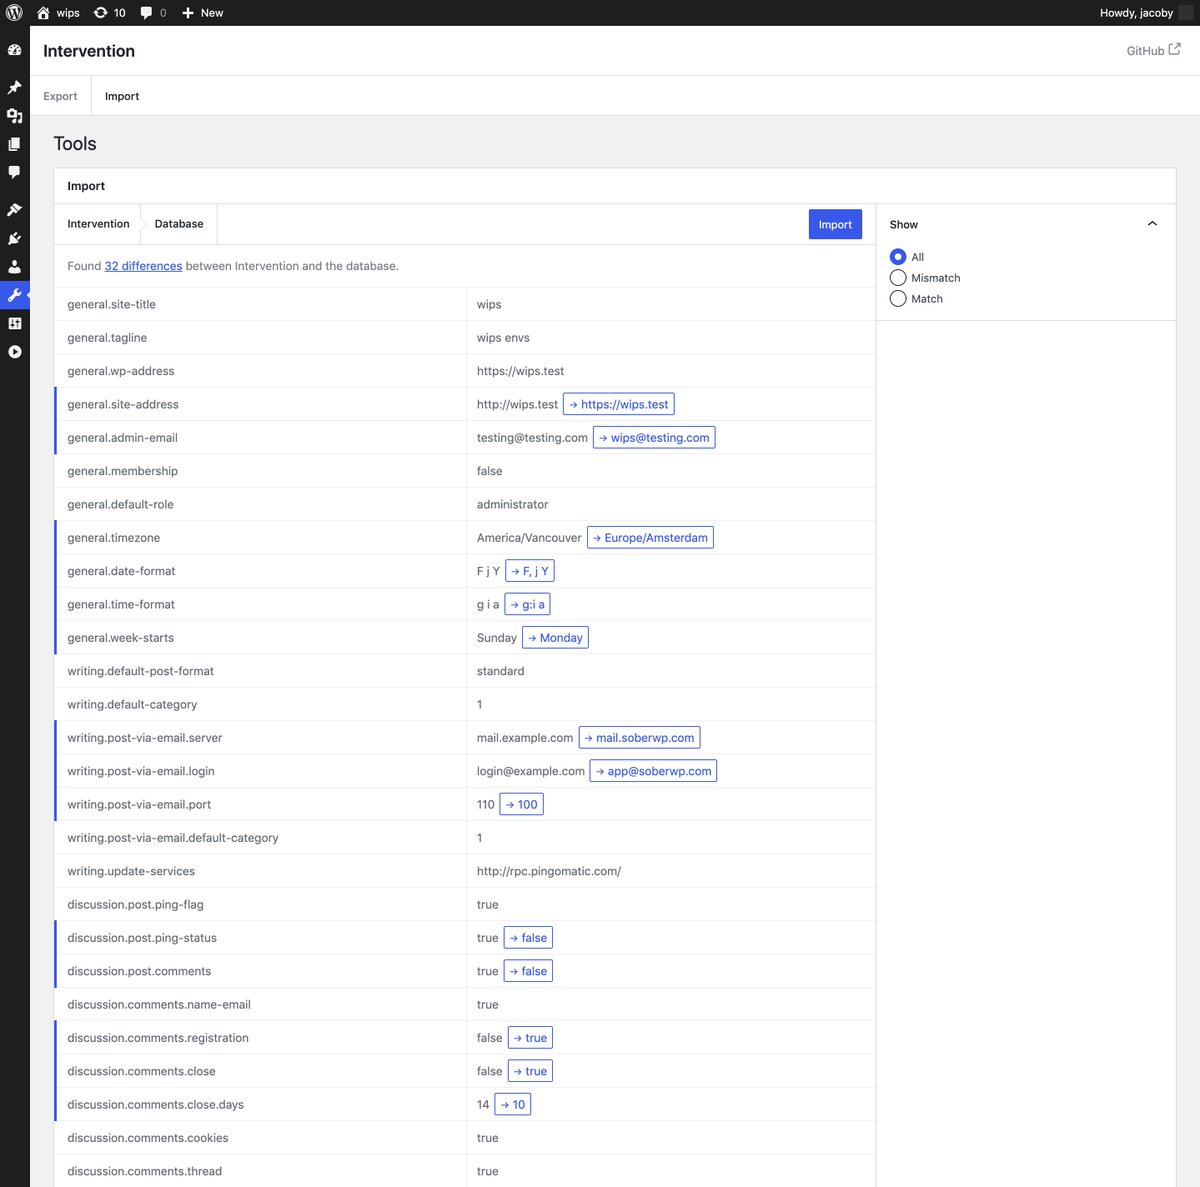Select the 'standard' post-format value
The image size is (1200, 1187).
tap(500, 671)
